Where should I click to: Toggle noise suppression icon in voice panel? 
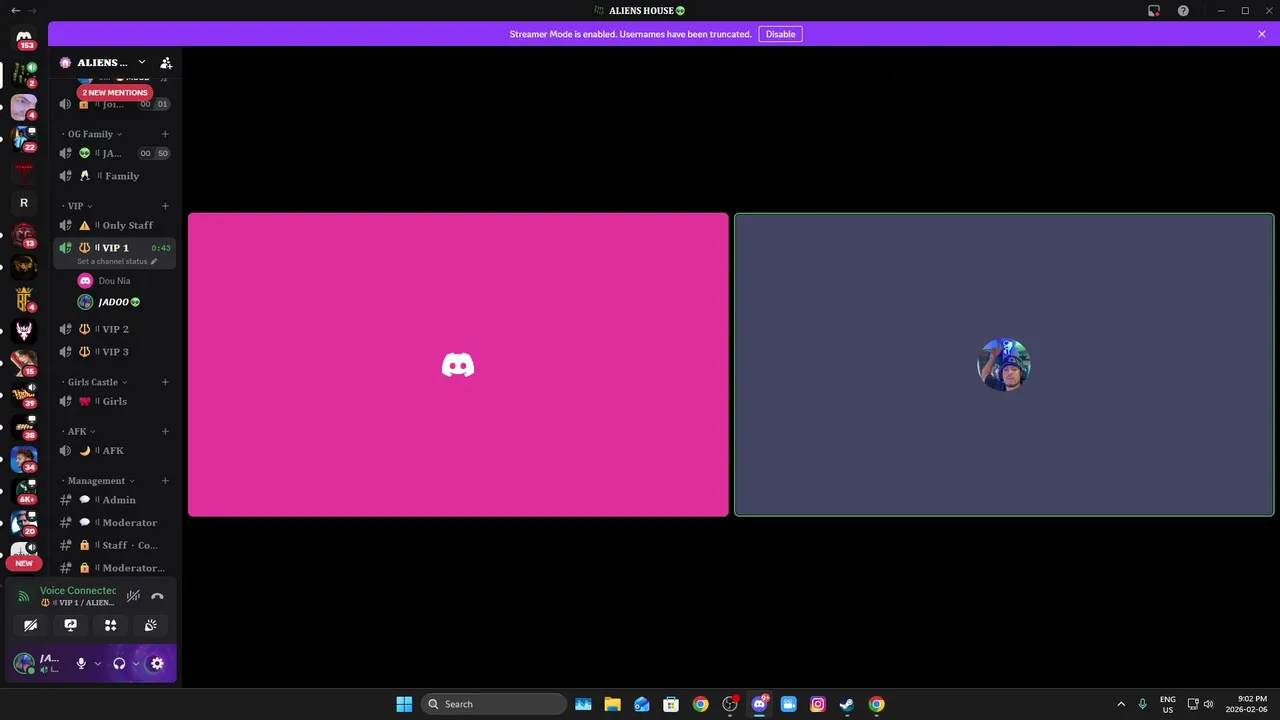pos(133,596)
